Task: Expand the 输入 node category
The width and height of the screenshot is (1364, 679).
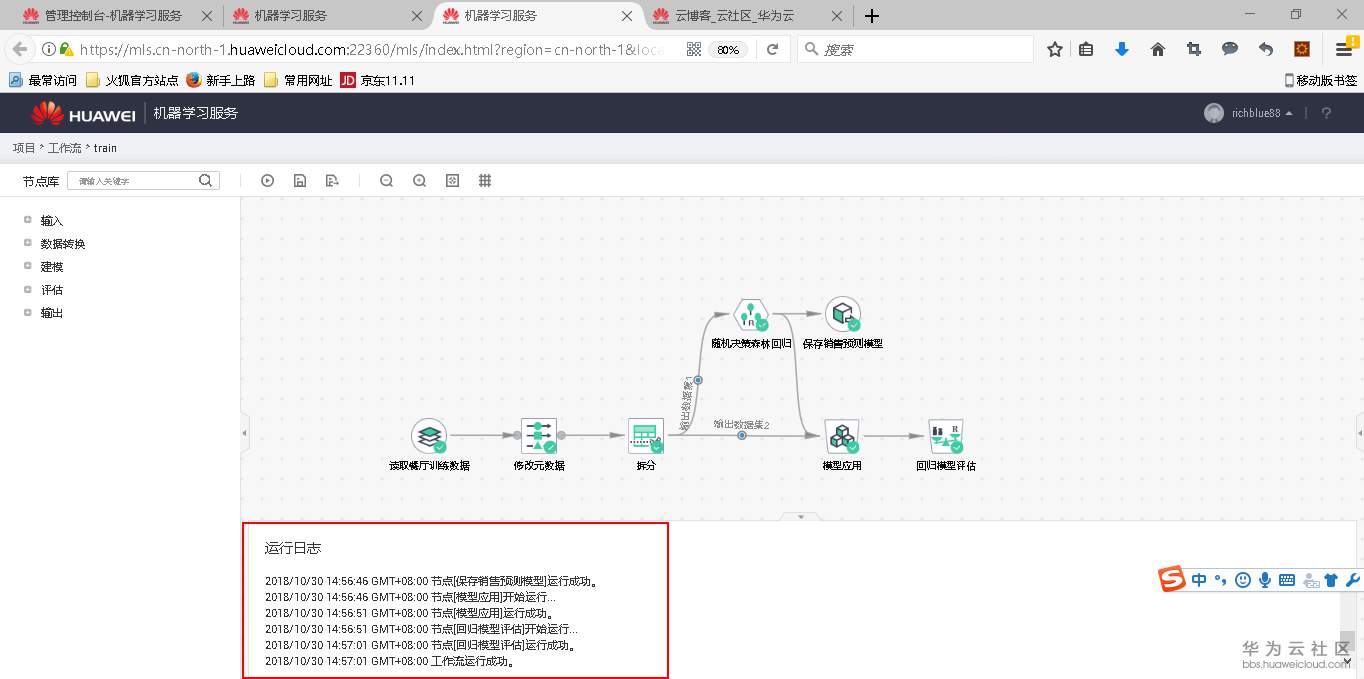Action: coord(28,220)
